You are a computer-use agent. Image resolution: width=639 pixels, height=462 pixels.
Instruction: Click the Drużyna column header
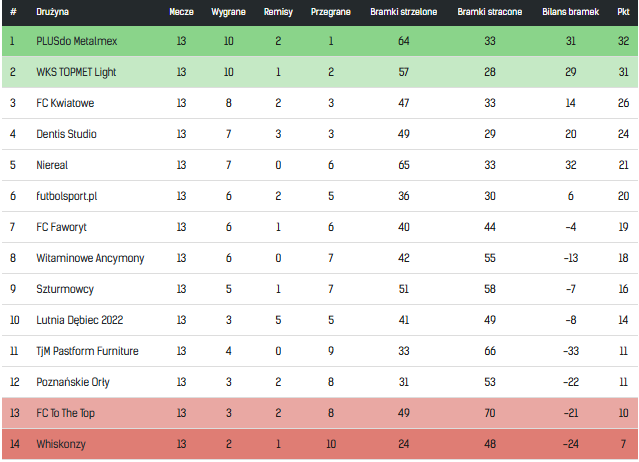pos(52,12)
